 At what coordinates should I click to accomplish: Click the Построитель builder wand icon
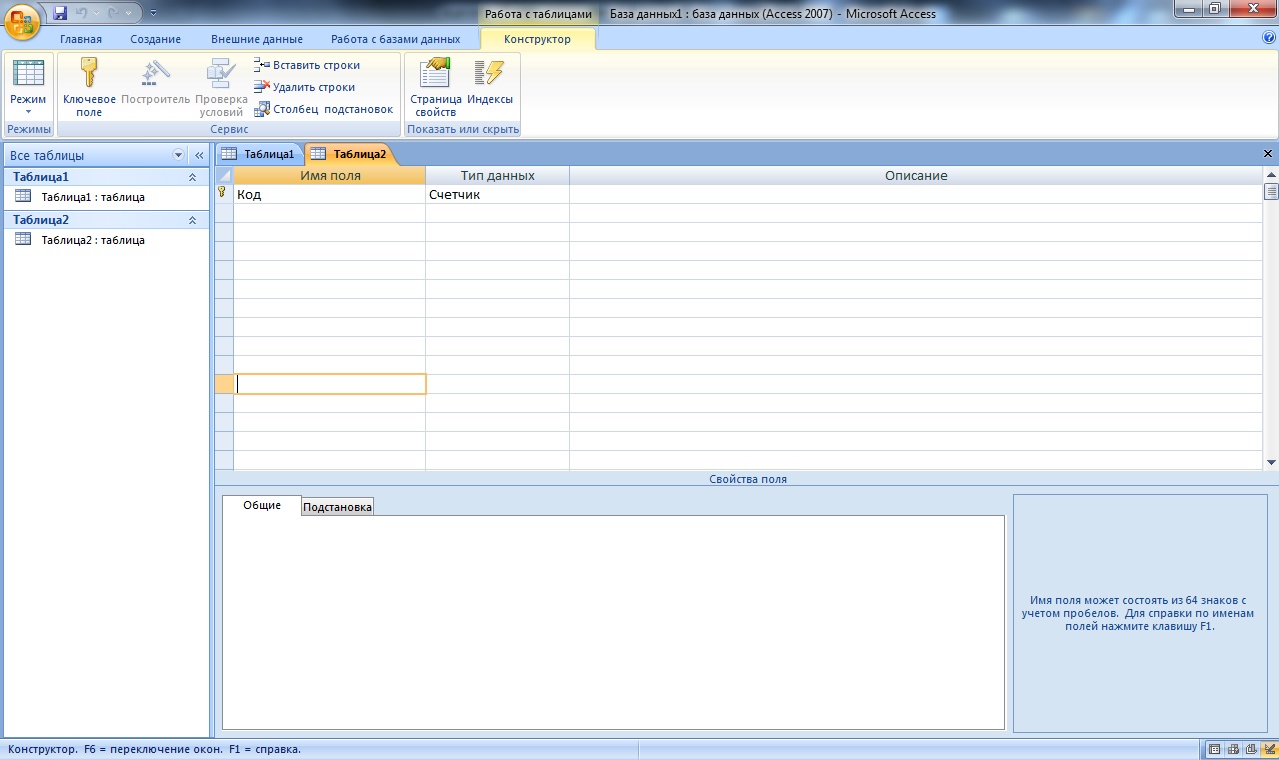155,82
